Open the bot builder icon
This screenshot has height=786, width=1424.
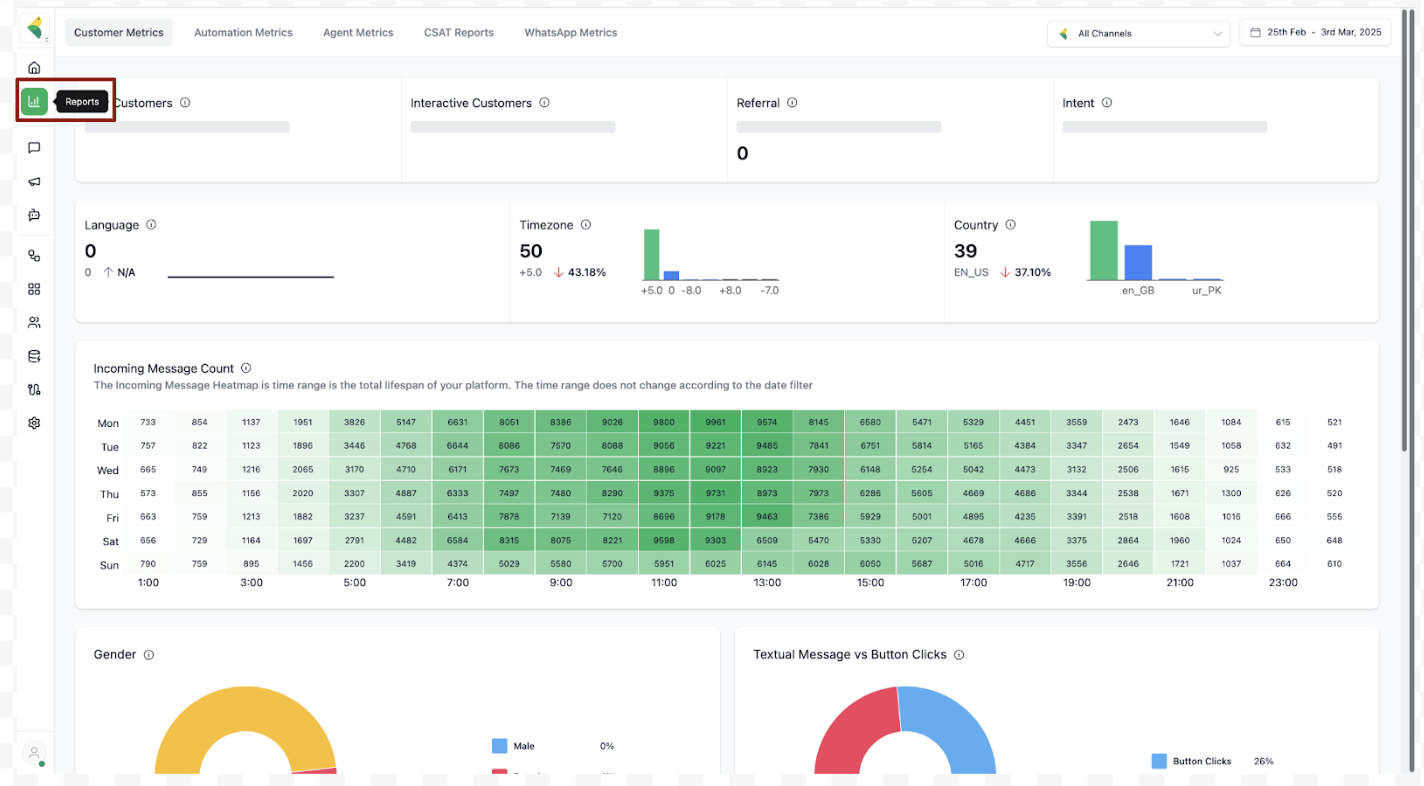click(34, 215)
